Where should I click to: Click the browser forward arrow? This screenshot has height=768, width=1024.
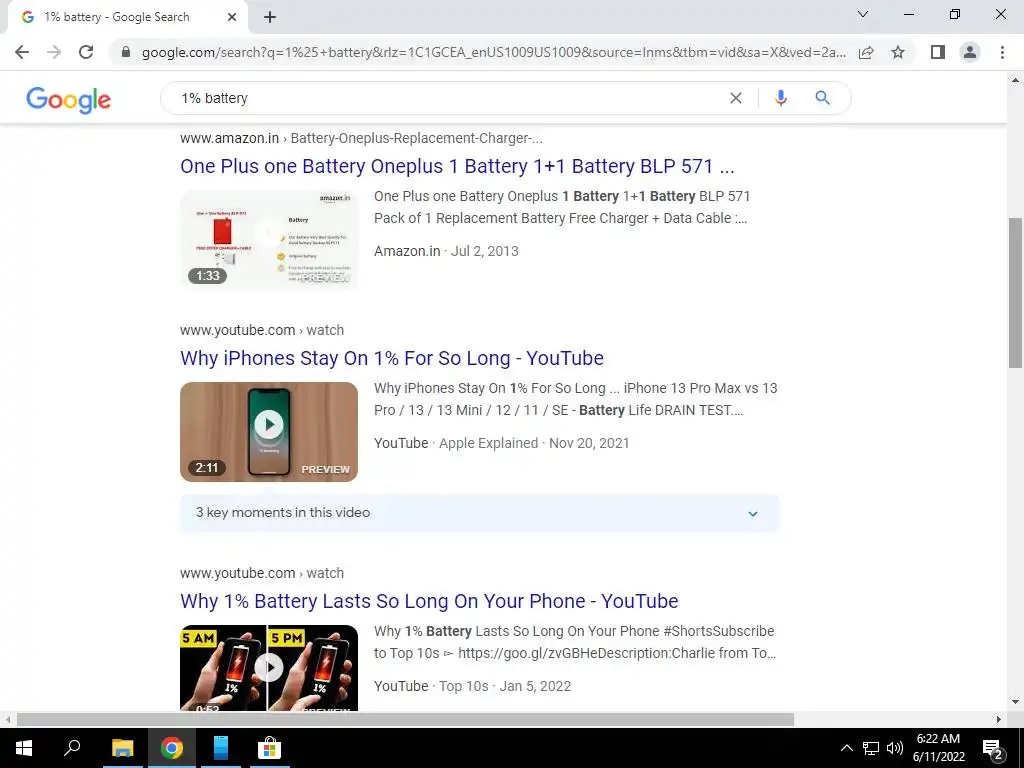coord(54,52)
